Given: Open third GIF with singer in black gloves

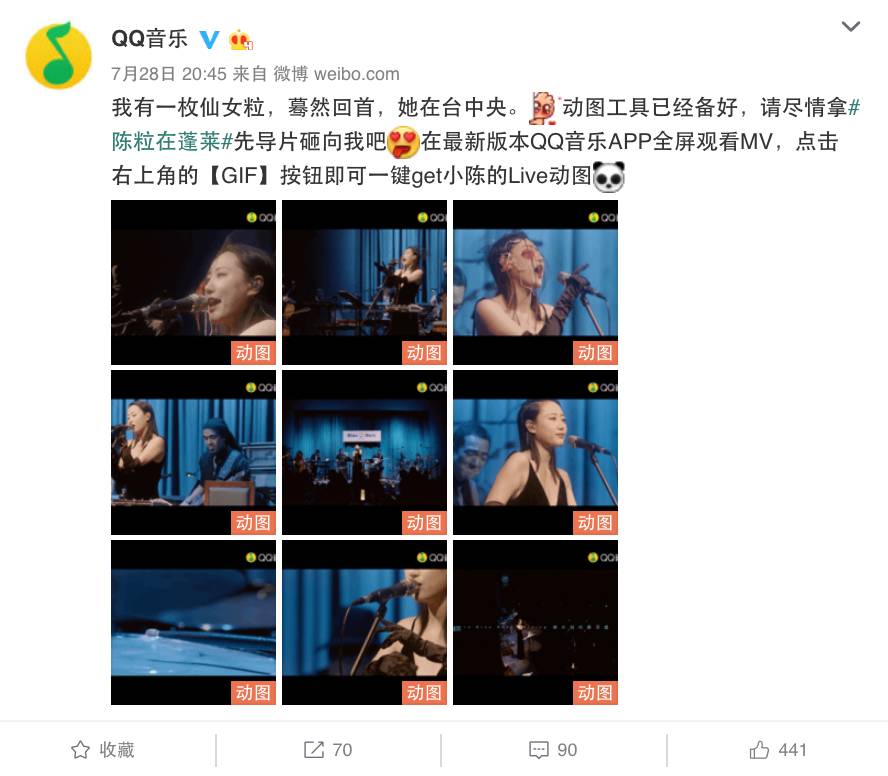Looking at the screenshot, I should 536,282.
